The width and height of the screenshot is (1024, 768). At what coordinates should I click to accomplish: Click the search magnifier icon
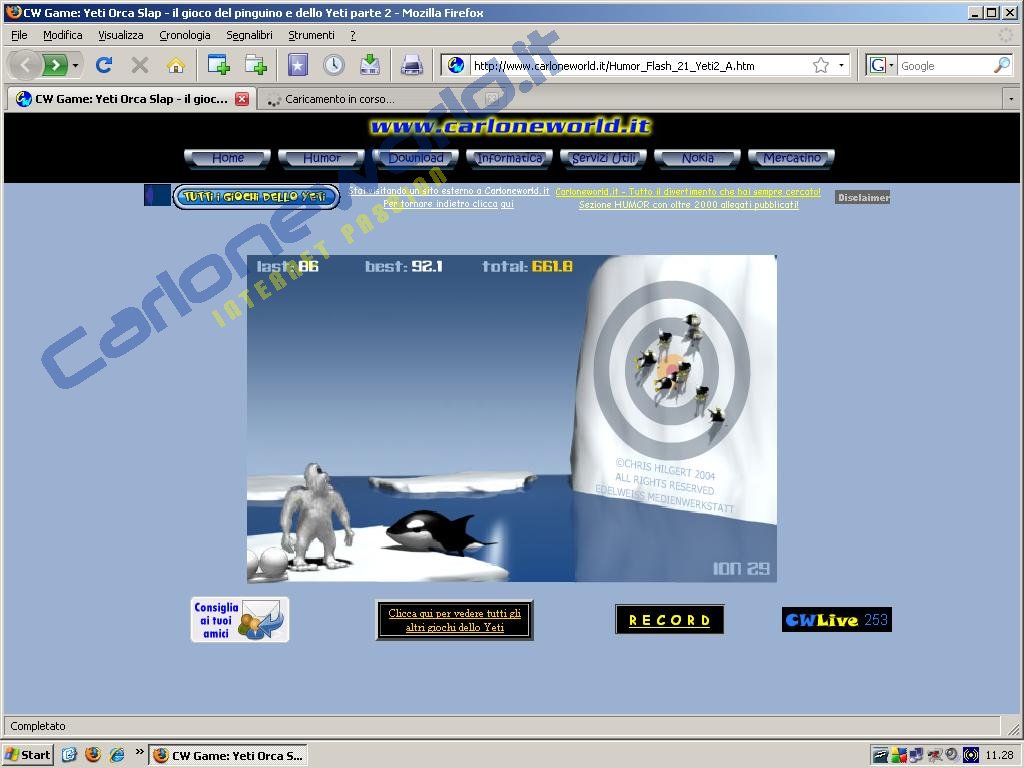[x=1002, y=65]
